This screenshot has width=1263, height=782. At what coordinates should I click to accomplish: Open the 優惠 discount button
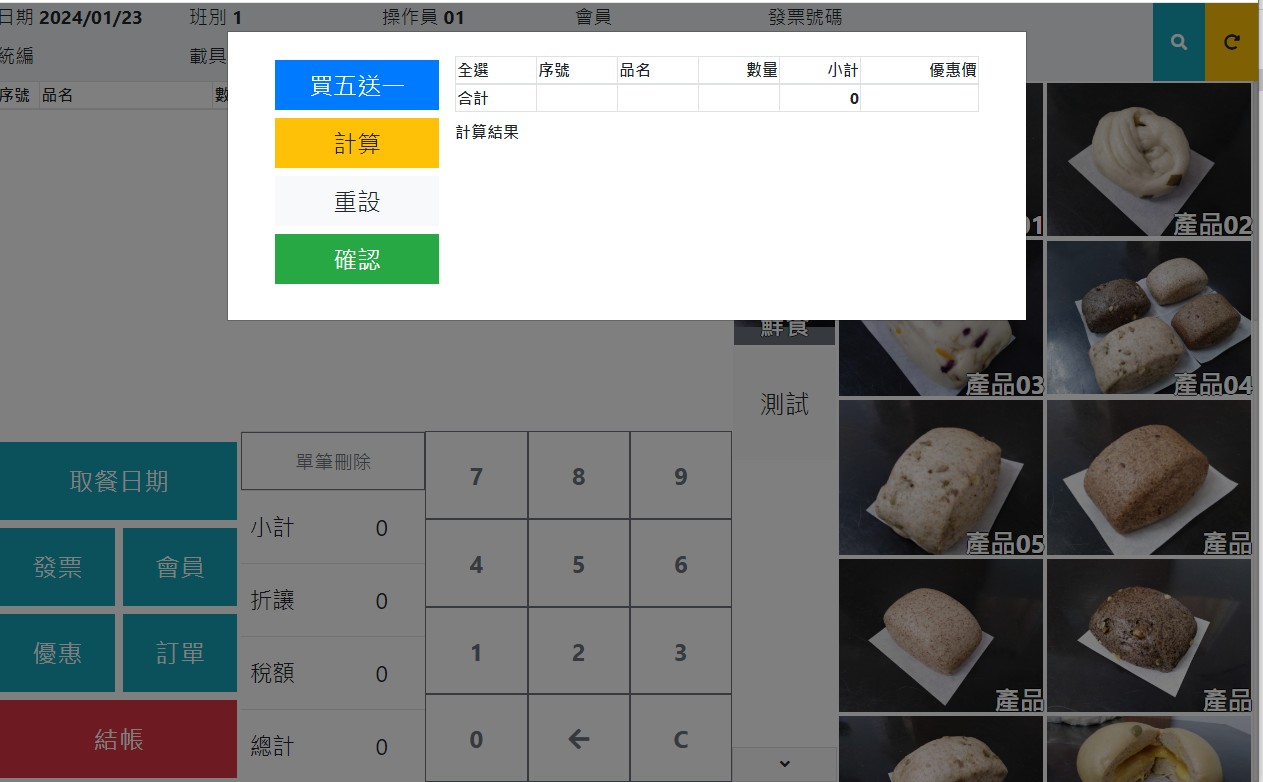tap(57, 653)
